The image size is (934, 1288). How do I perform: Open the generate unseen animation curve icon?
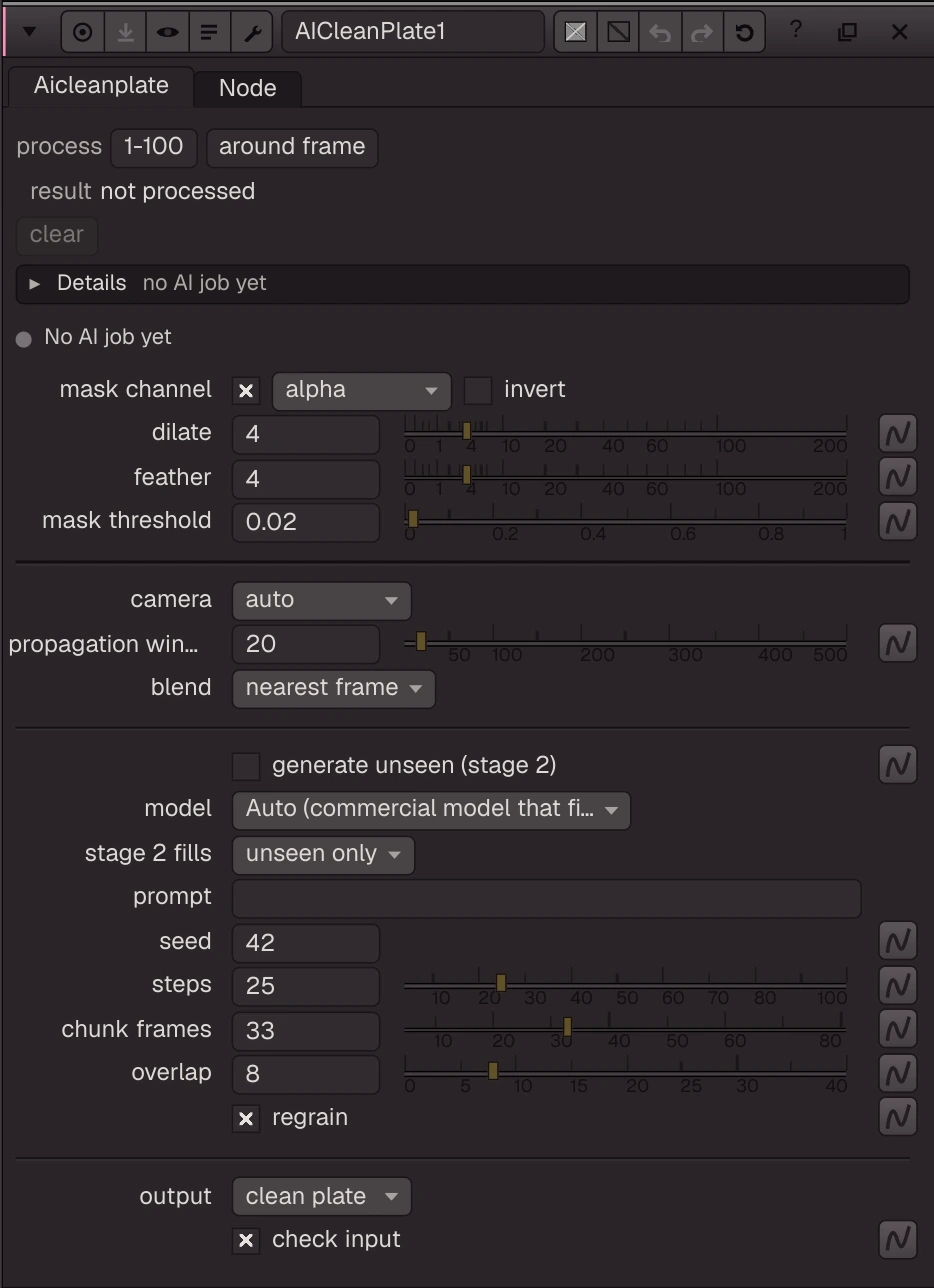897,765
